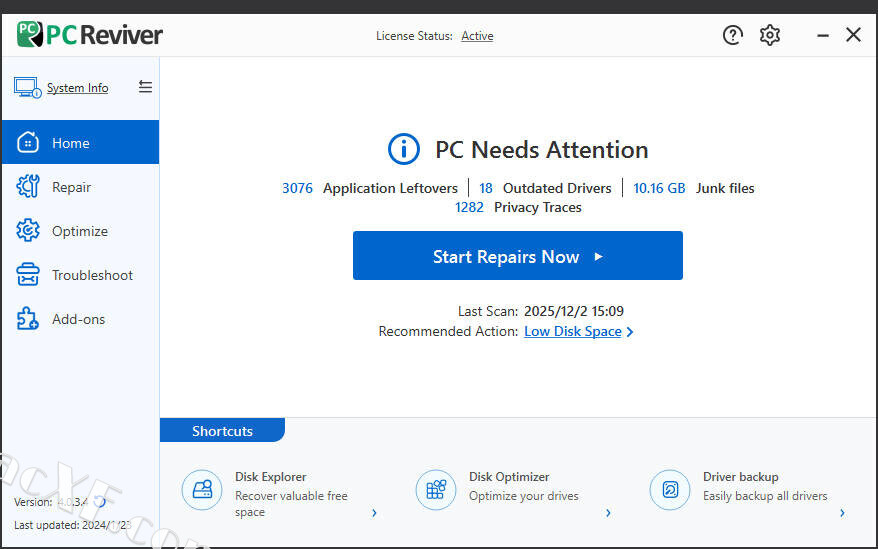This screenshot has height=549, width=878.
Task: Click the Disk Explorer shortcut icon
Action: (x=202, y=490)
